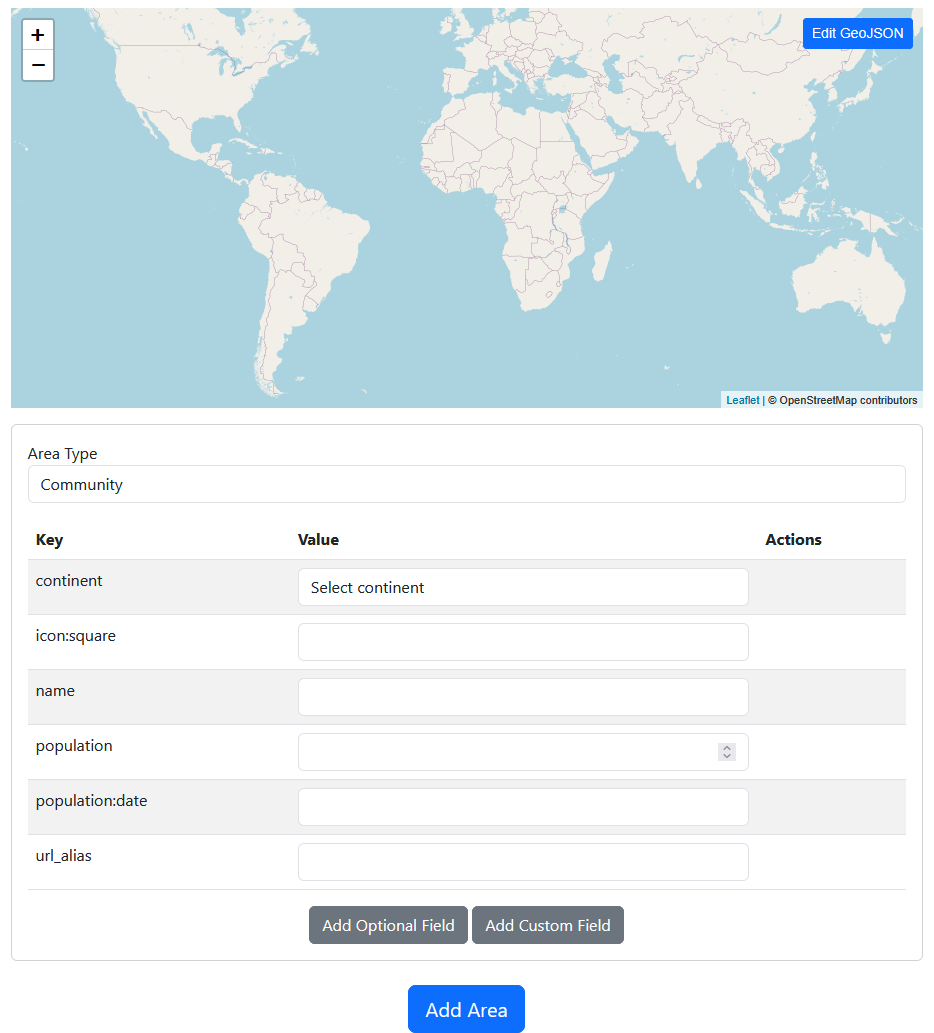Click the population spinner arrows
This screenshot has height=1033, width=934.
click(x=727, y=752)
